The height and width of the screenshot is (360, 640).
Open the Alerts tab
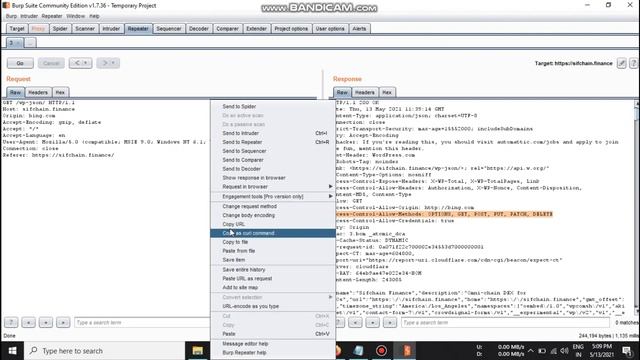click(359, 29)
